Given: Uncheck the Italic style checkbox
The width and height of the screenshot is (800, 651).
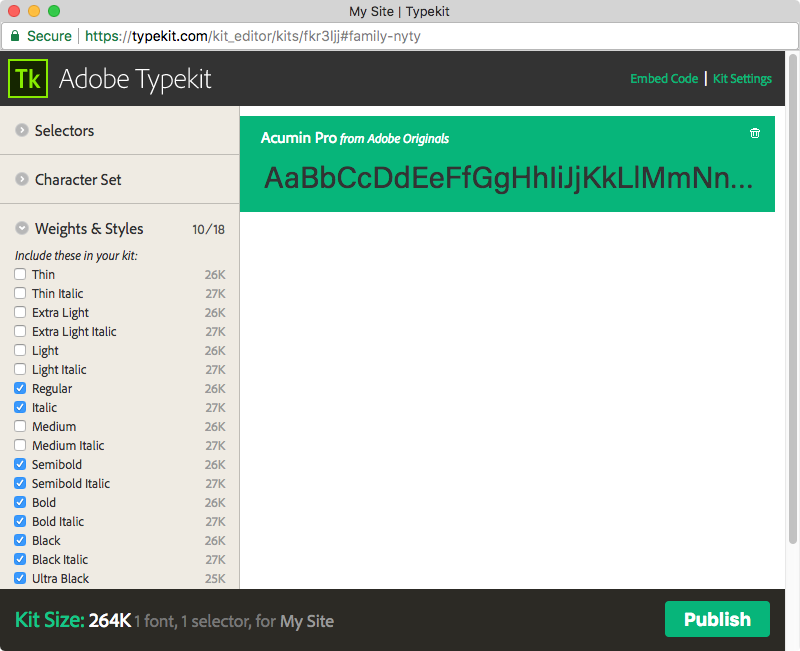Looking at the screenshot, I should pyautogui.click(x=20, y=407).
